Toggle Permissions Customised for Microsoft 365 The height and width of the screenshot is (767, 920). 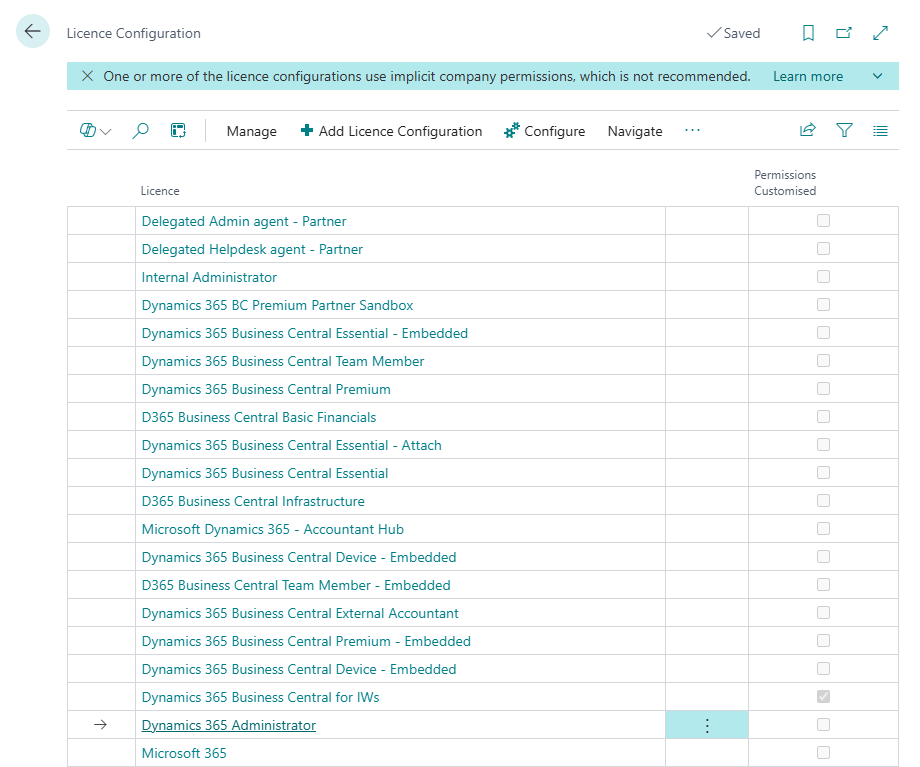point(823,752)
